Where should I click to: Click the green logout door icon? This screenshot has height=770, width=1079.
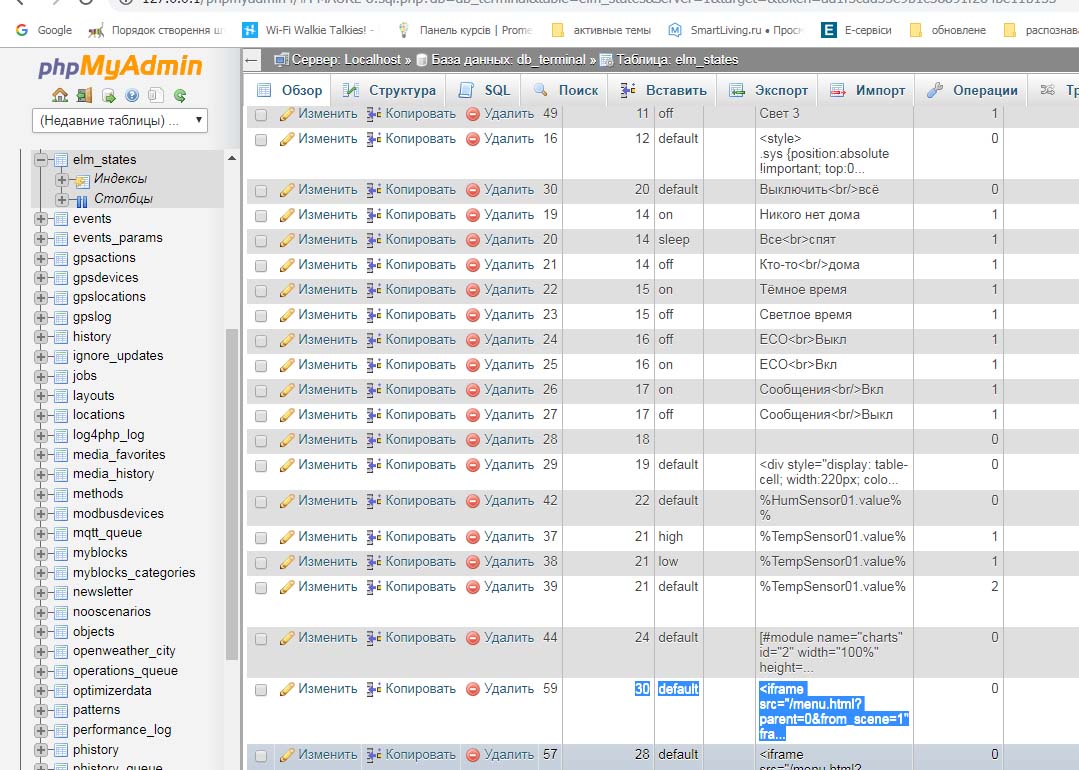[x=84, y=96]
